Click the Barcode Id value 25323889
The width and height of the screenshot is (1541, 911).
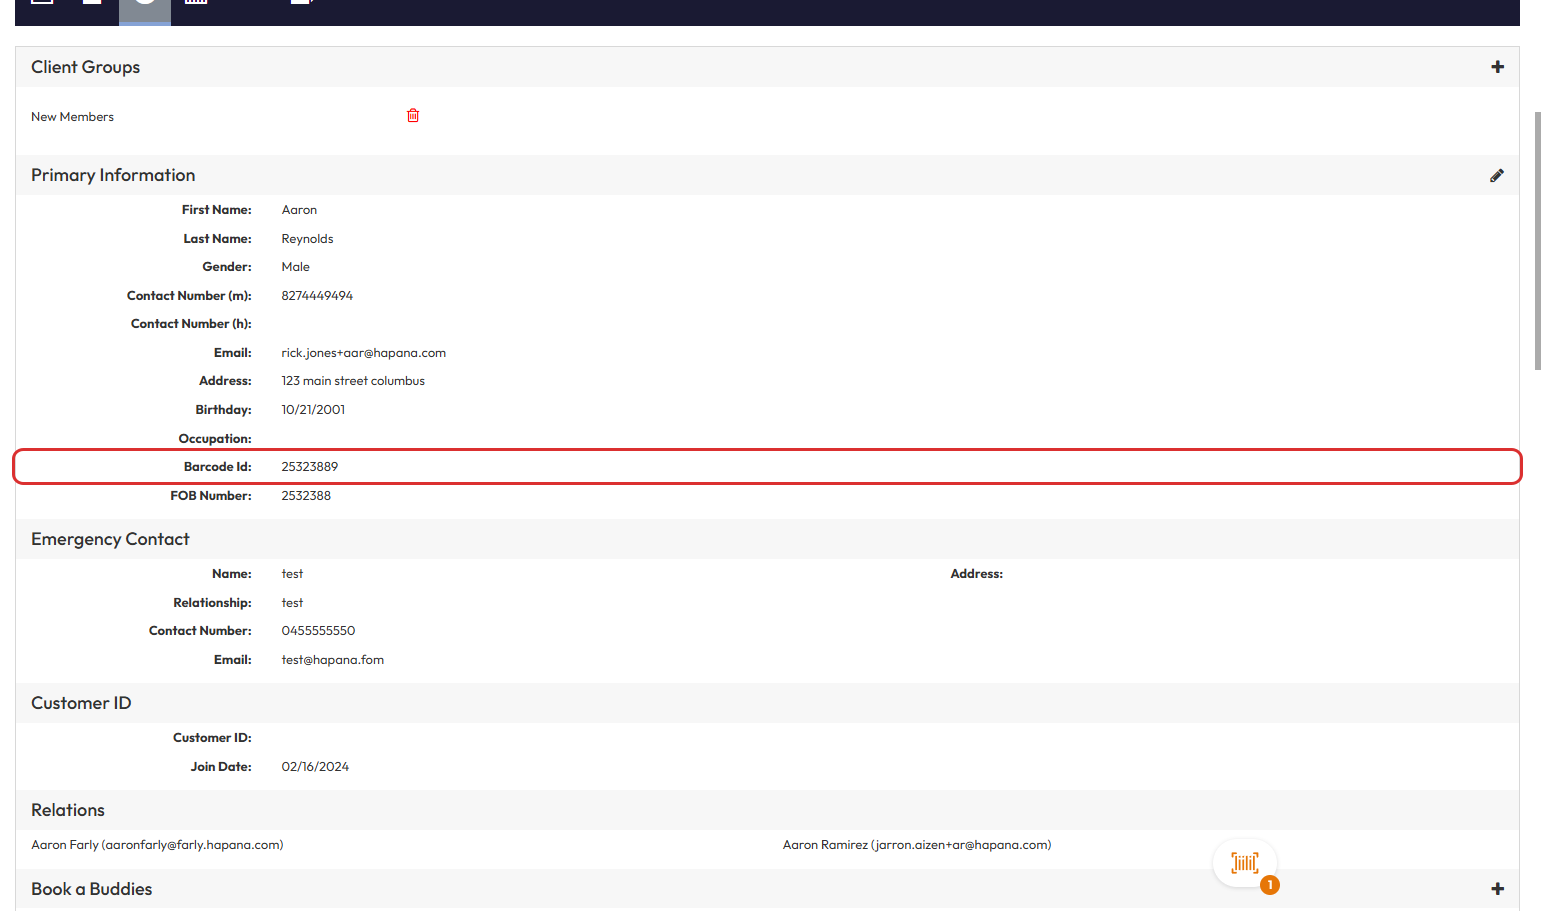pos(309,467)
